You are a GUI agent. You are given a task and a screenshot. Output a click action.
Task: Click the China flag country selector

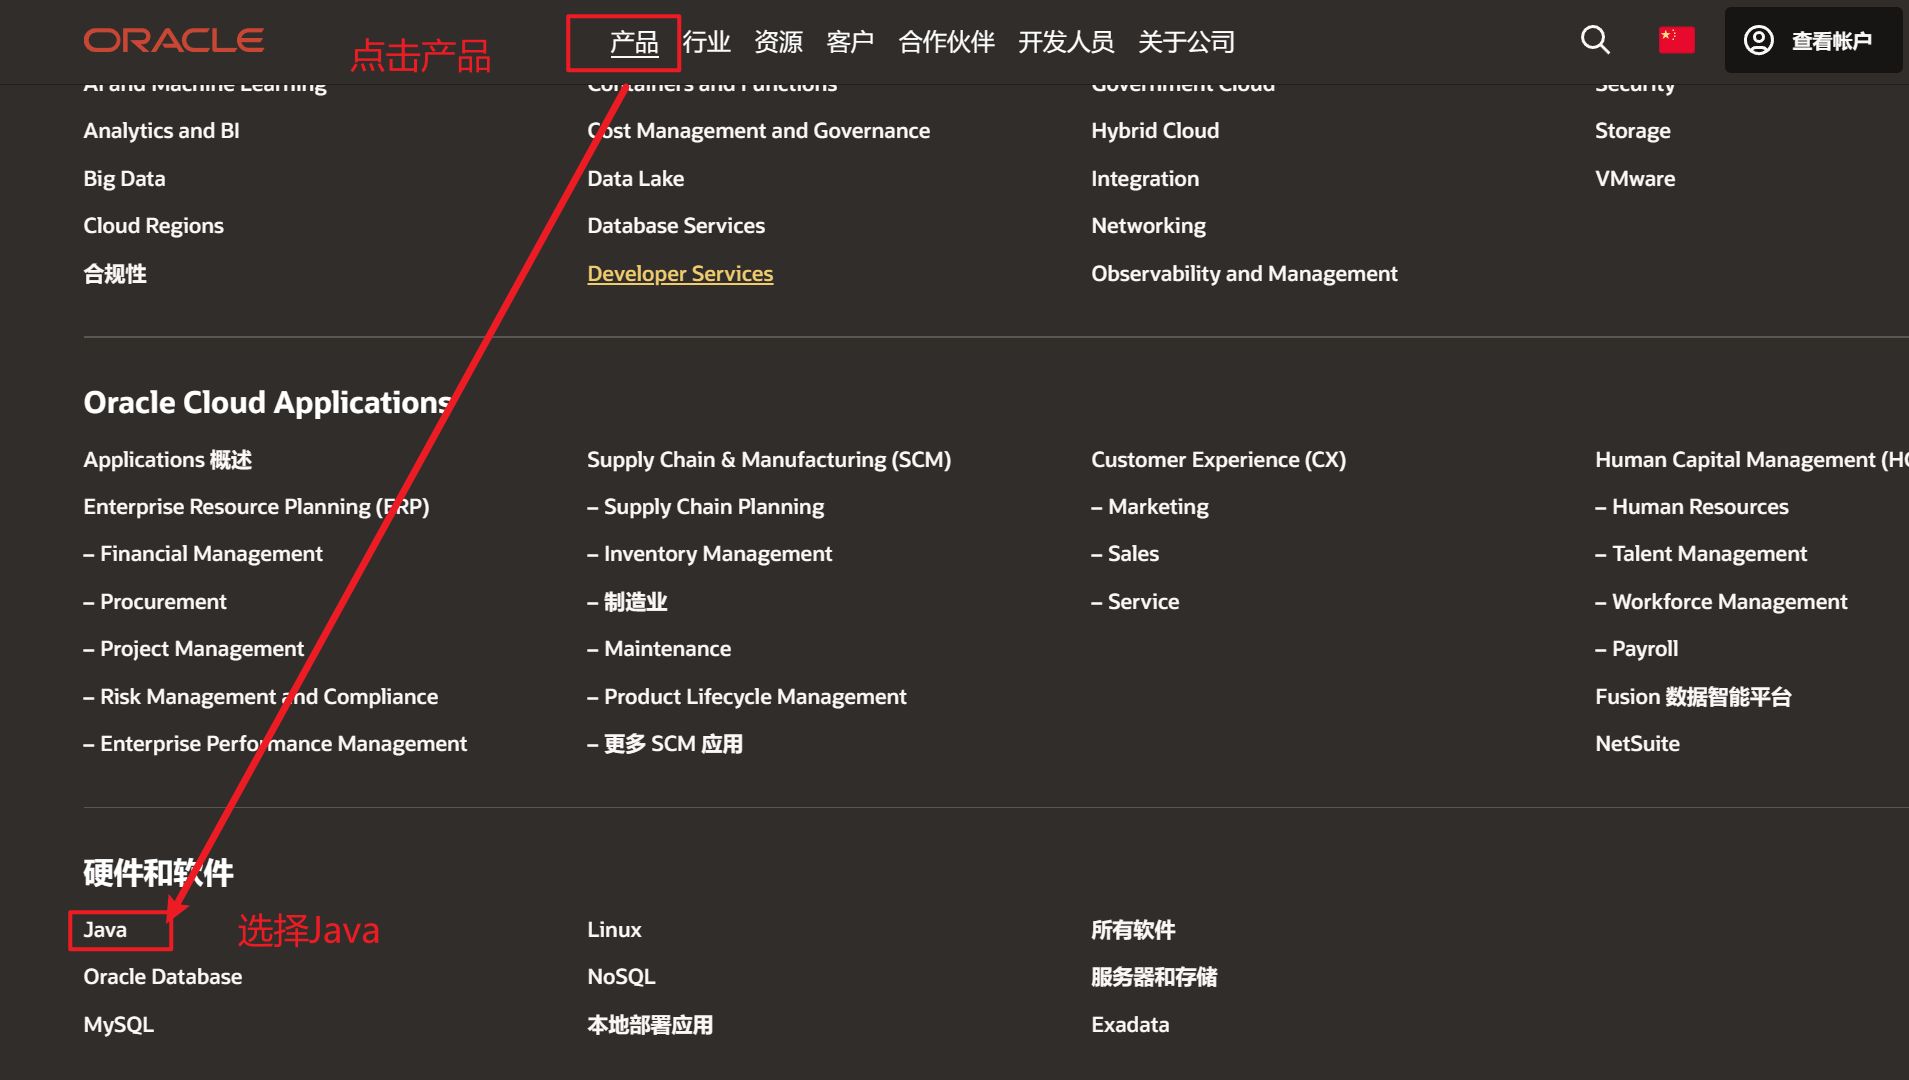[1677, 40]
